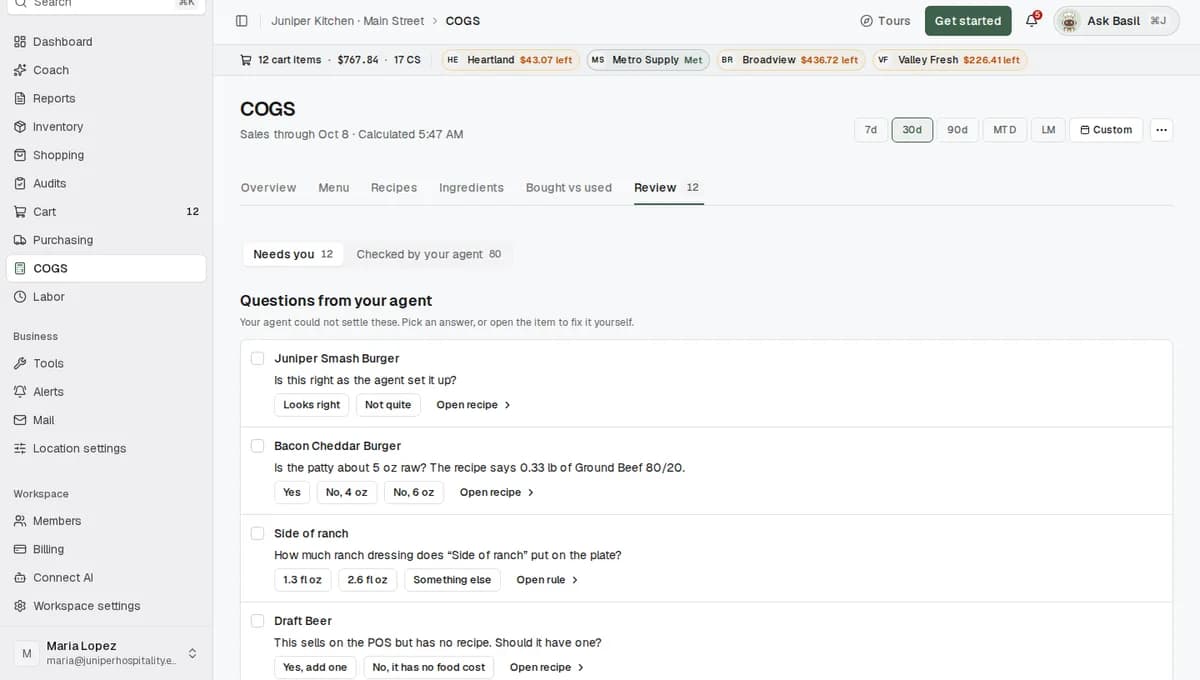Viewport: 1200px width, 680px height.
Task: Check the Side of ranch checkbox
Action: point(257,533)
